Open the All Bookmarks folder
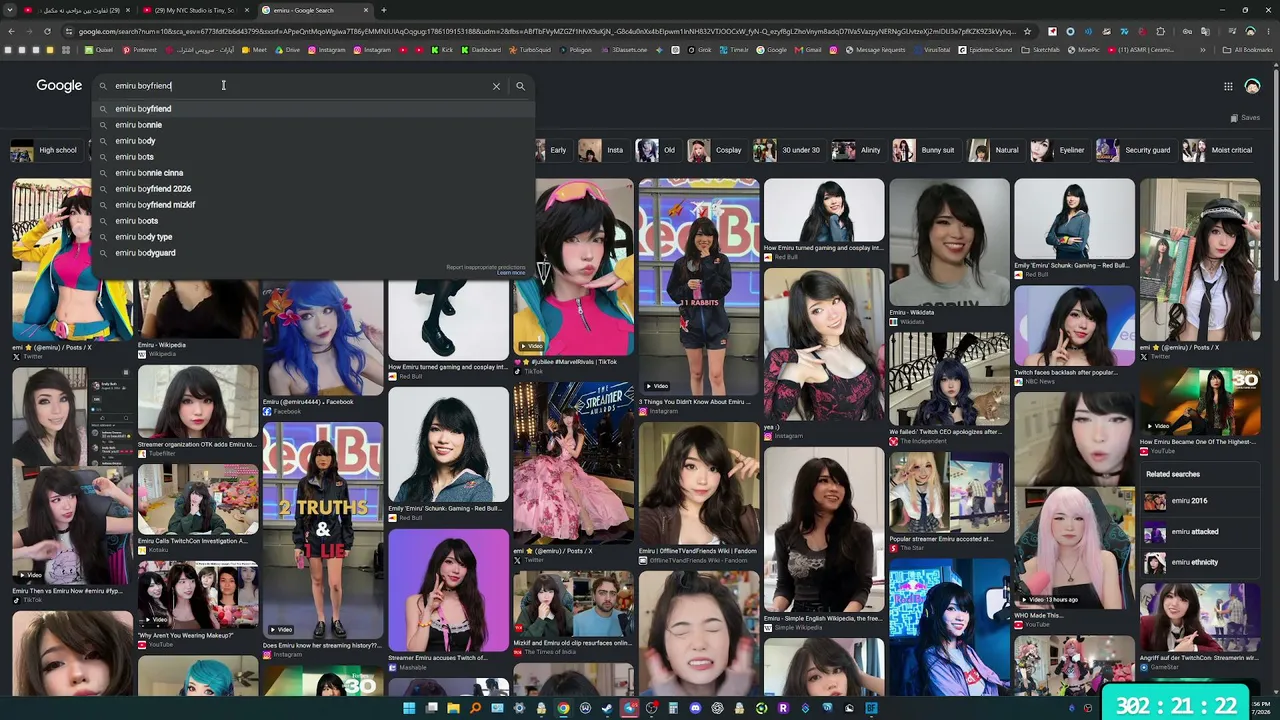 [1248, 50]
